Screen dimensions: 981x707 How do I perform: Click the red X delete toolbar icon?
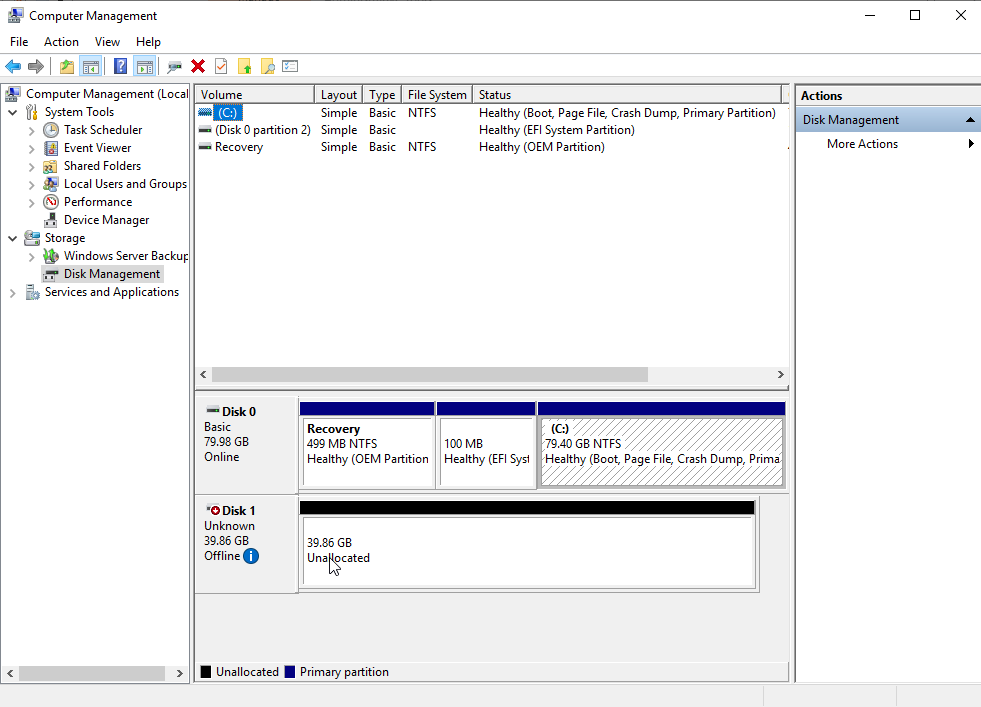(198, 66)
